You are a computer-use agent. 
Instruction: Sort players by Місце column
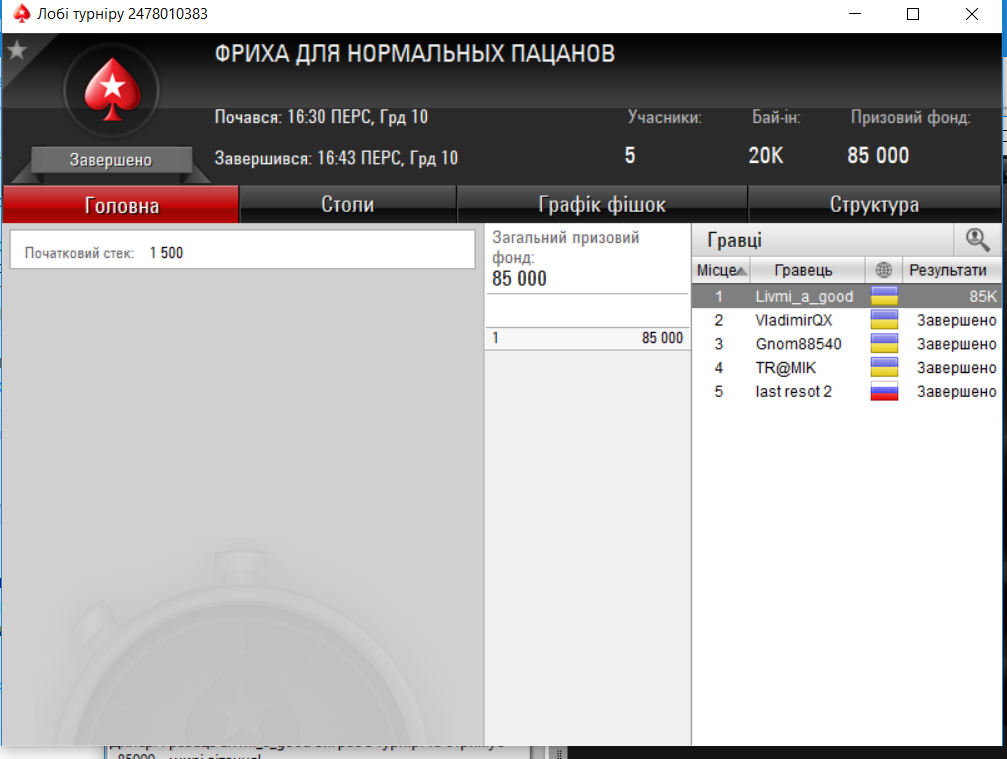coord(721,270)
